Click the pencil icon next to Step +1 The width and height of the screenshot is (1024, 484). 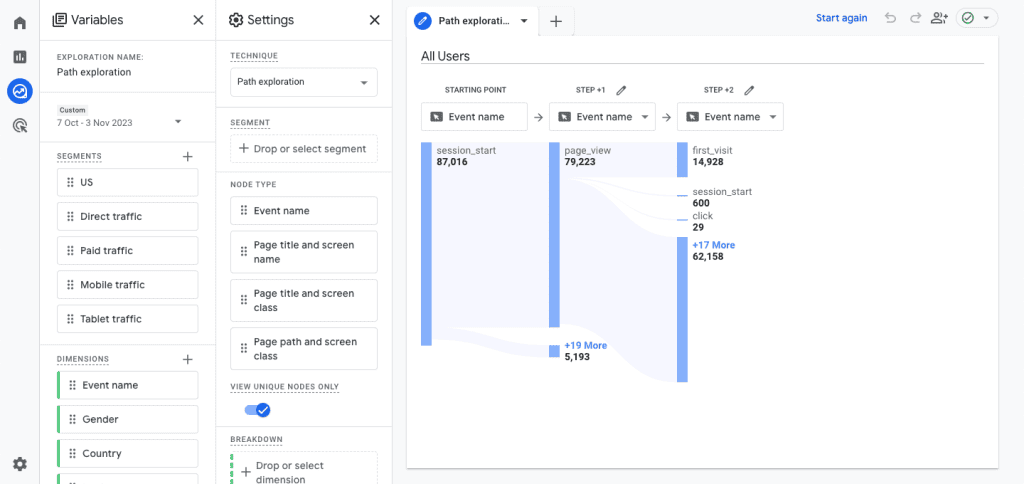621,90
